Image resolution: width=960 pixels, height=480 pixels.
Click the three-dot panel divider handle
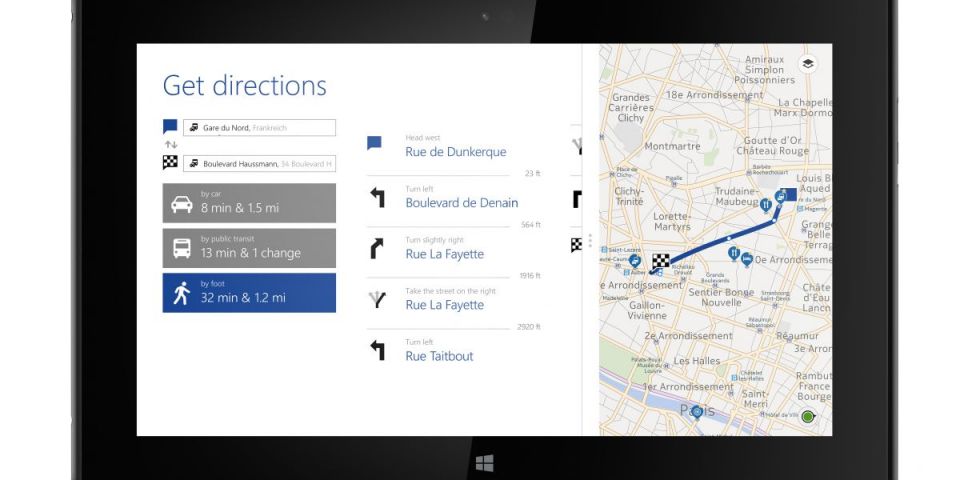(x=591, y=241)
